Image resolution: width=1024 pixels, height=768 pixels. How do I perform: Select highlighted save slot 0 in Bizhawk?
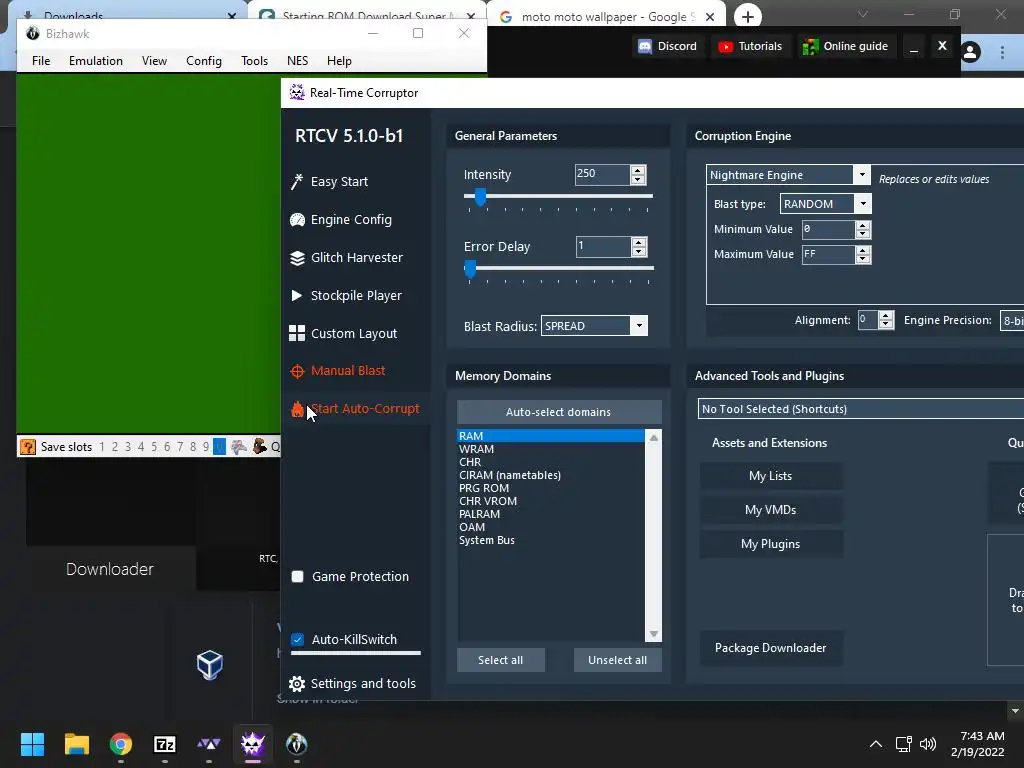[219, 447]
